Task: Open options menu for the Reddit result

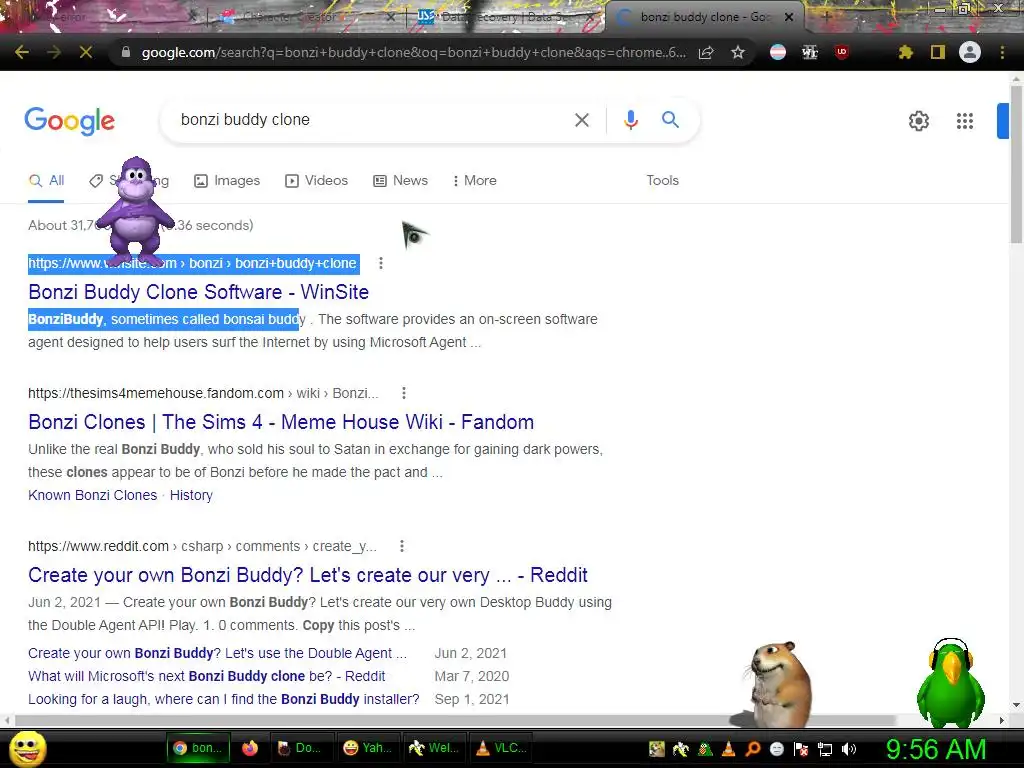Action: 402,546
